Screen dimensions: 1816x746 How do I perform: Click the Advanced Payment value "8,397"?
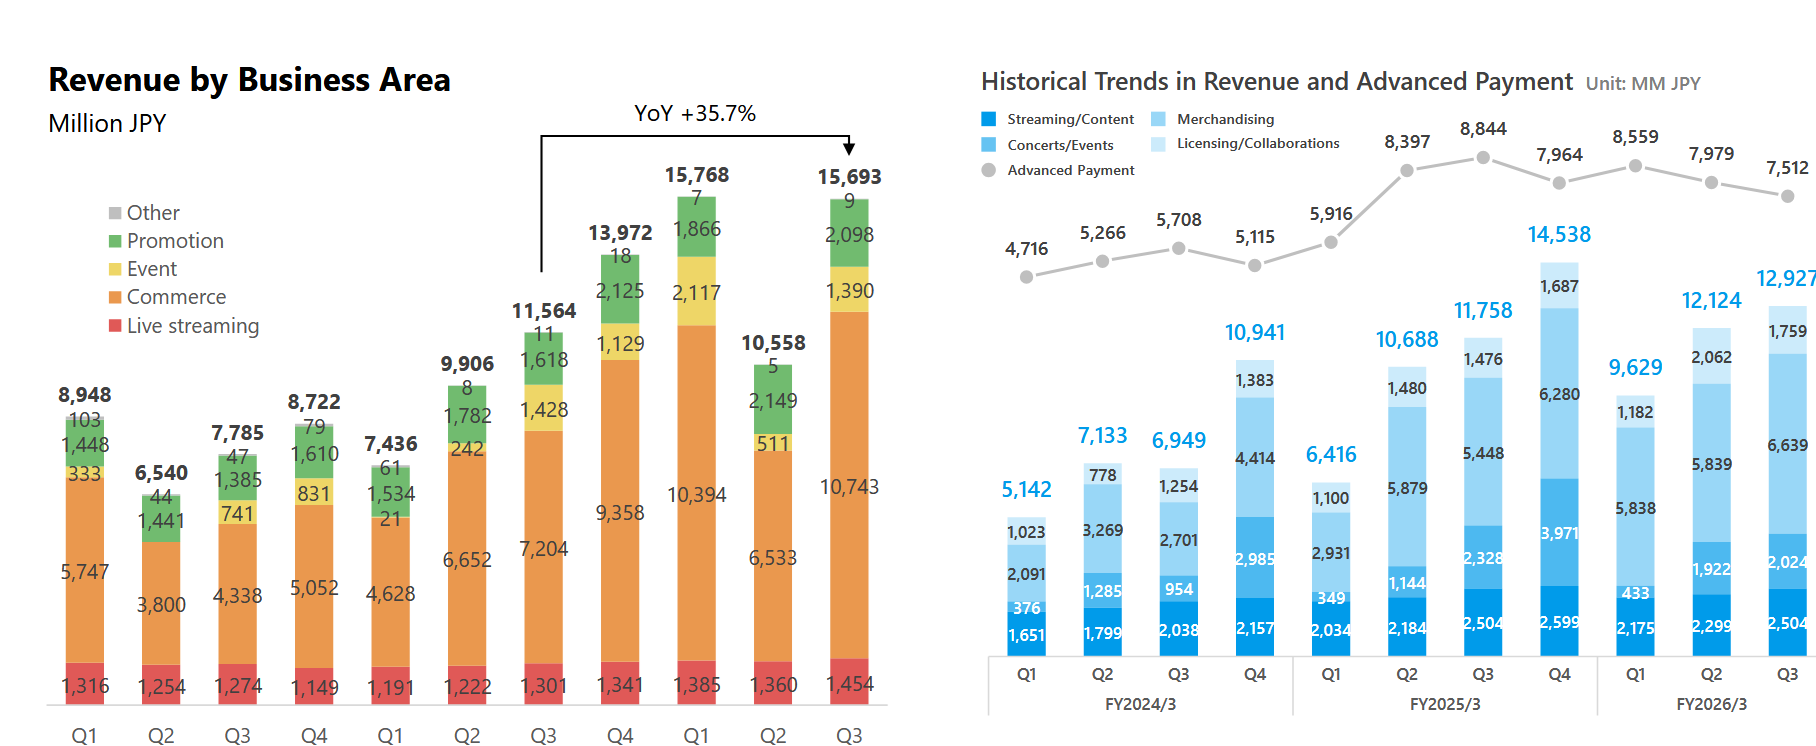click(1407, 142)
